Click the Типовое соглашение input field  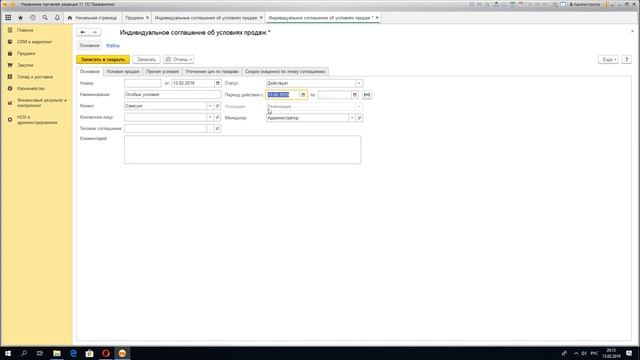click(x=165, y=129)
